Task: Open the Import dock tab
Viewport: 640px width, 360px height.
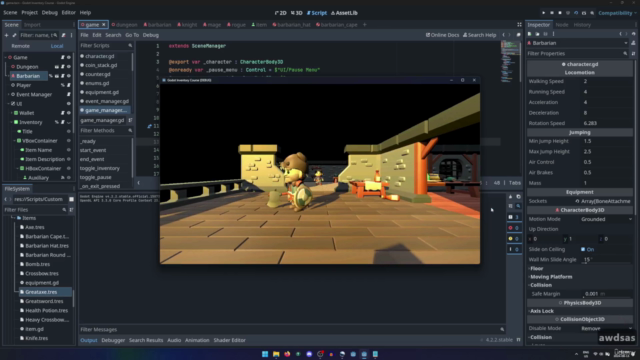Action: click(x=32, y=25)
